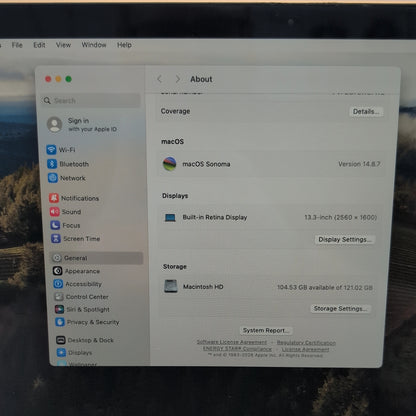416x416 pixels.
Task: Open Network settings globe icon
Action: (53, 178)
